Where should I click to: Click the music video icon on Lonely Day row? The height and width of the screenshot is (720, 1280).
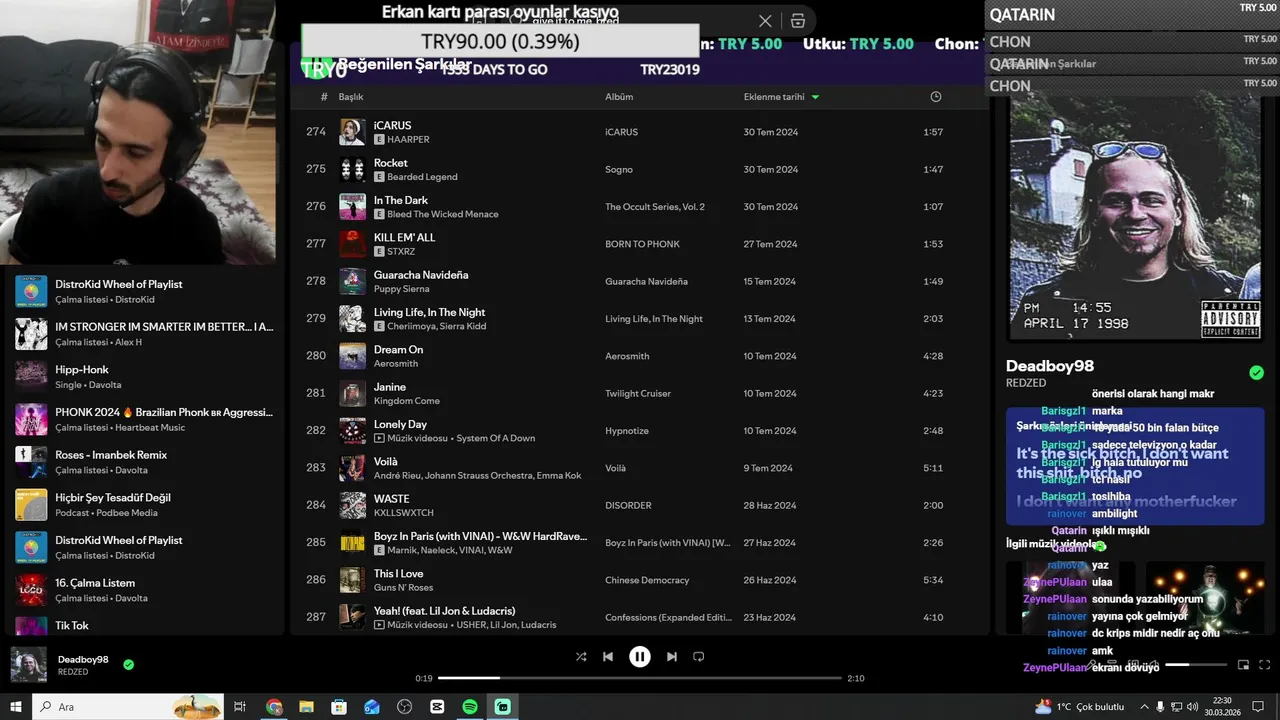coord(379,438)
